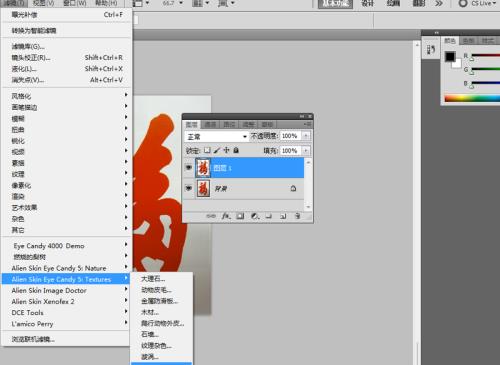Choose 消失点(V)... menu item
The height and width of the screenshot is (365, 500).
[x=67, y=80]
